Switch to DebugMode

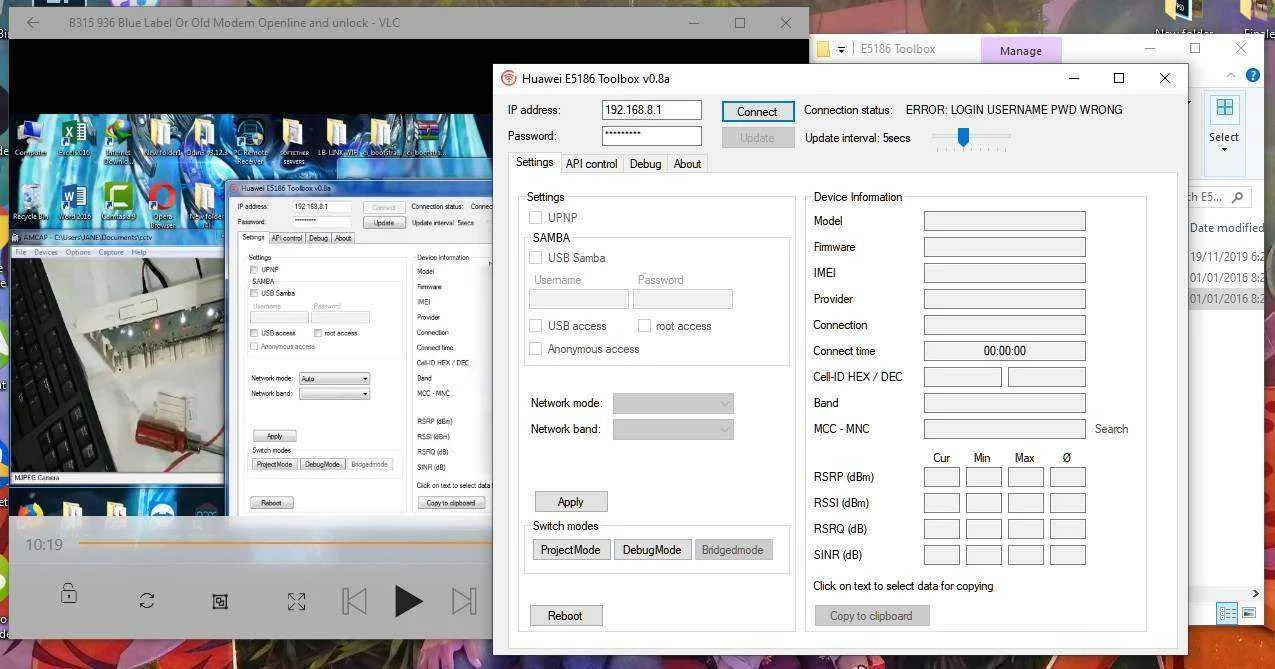(x=652, y=550)
